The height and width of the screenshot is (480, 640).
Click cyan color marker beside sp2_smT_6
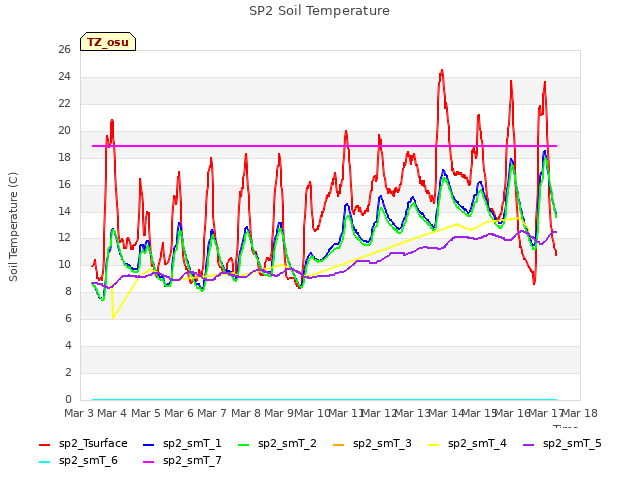point(44,462)
